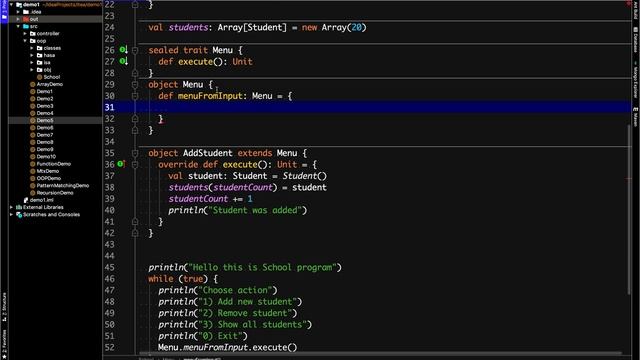Click the src source folder icon
Viewport: 640px width, 360px height.
pos(26,26)
